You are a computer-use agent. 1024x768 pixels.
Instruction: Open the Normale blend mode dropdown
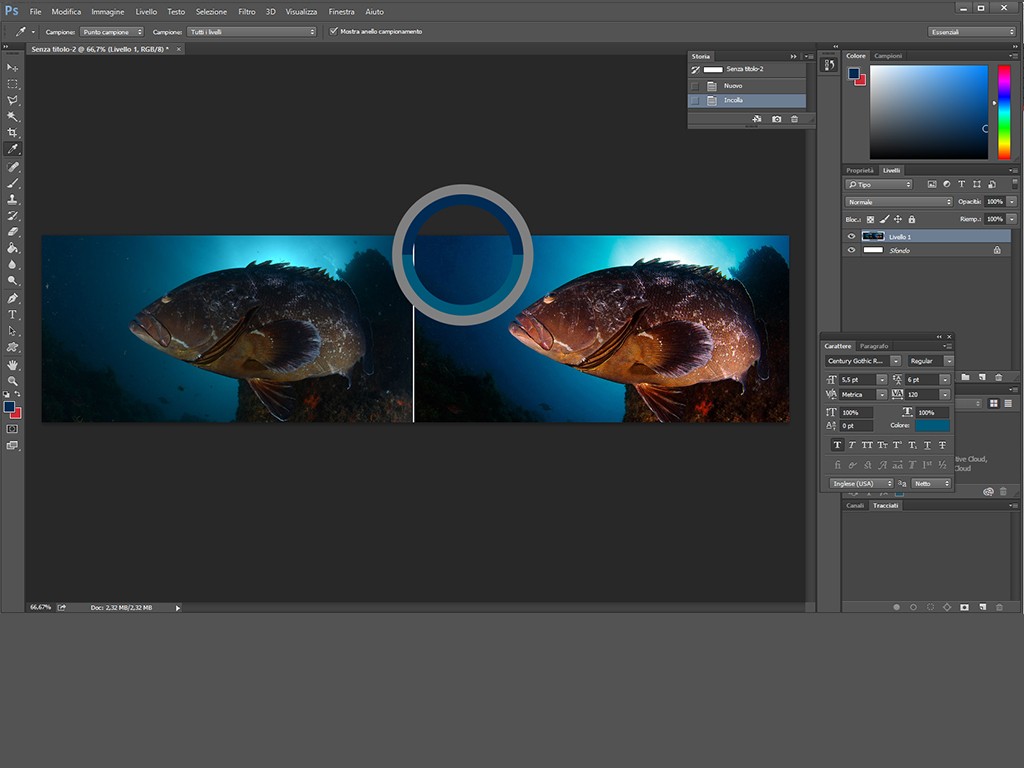coord(899,202)
